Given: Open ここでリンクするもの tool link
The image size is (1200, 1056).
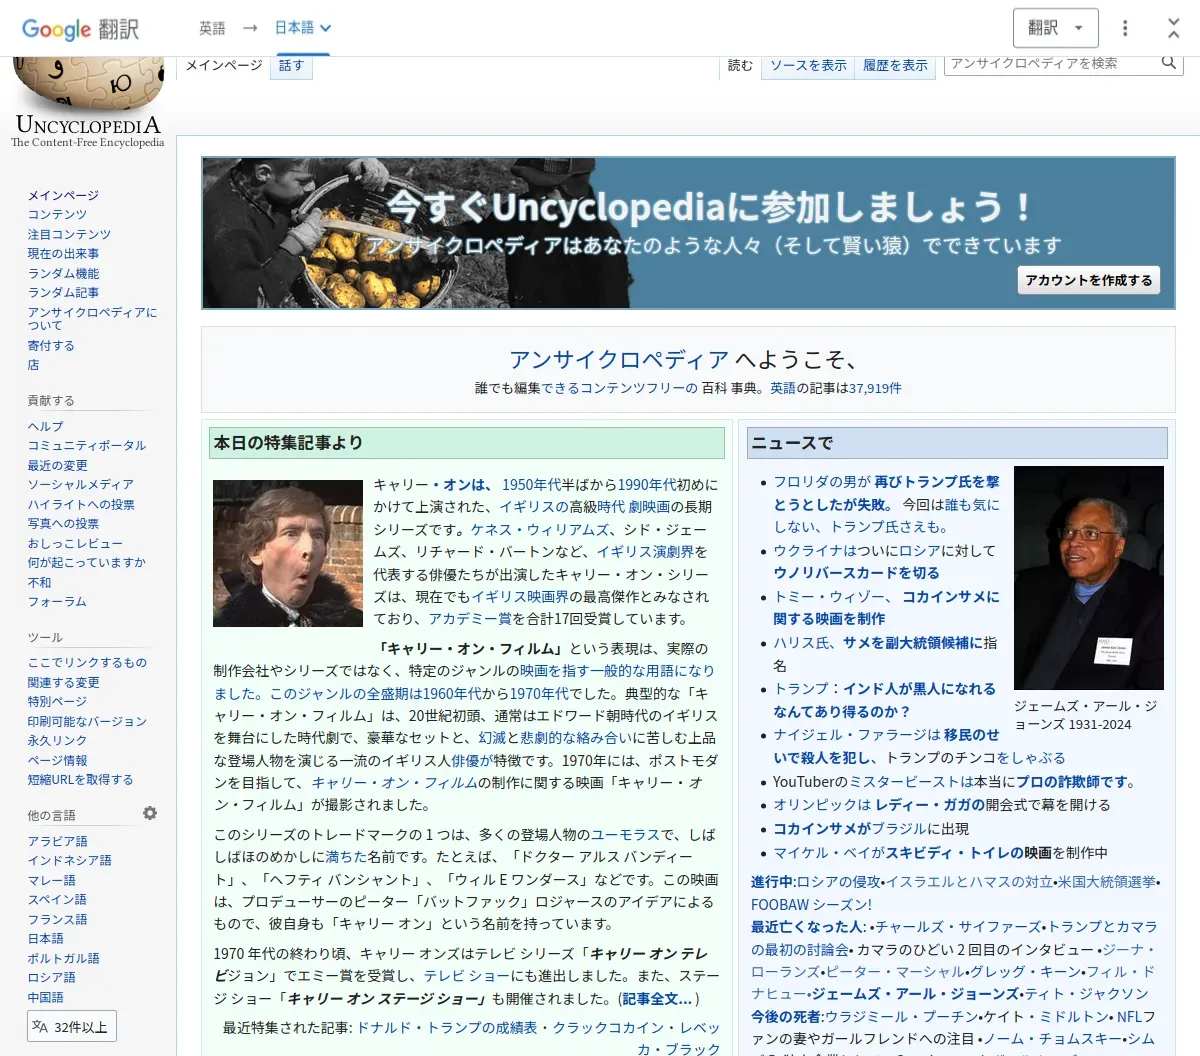Looking at the screenshot, I should [x=87, y=662].
